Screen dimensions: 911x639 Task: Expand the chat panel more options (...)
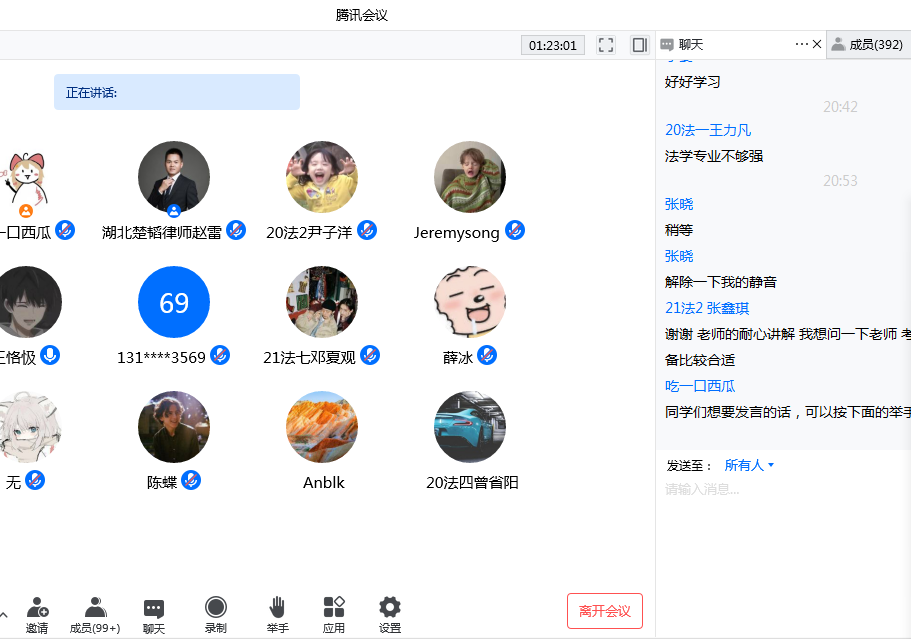tap(801, 44)
